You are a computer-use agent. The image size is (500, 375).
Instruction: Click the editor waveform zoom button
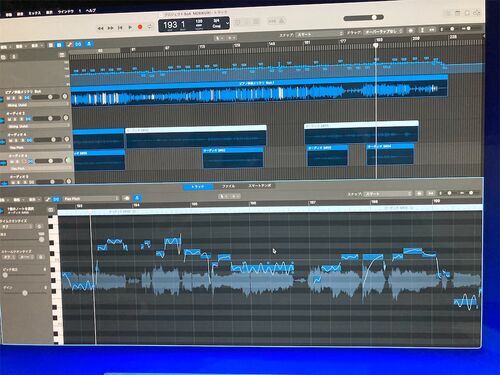pos(420,193)
